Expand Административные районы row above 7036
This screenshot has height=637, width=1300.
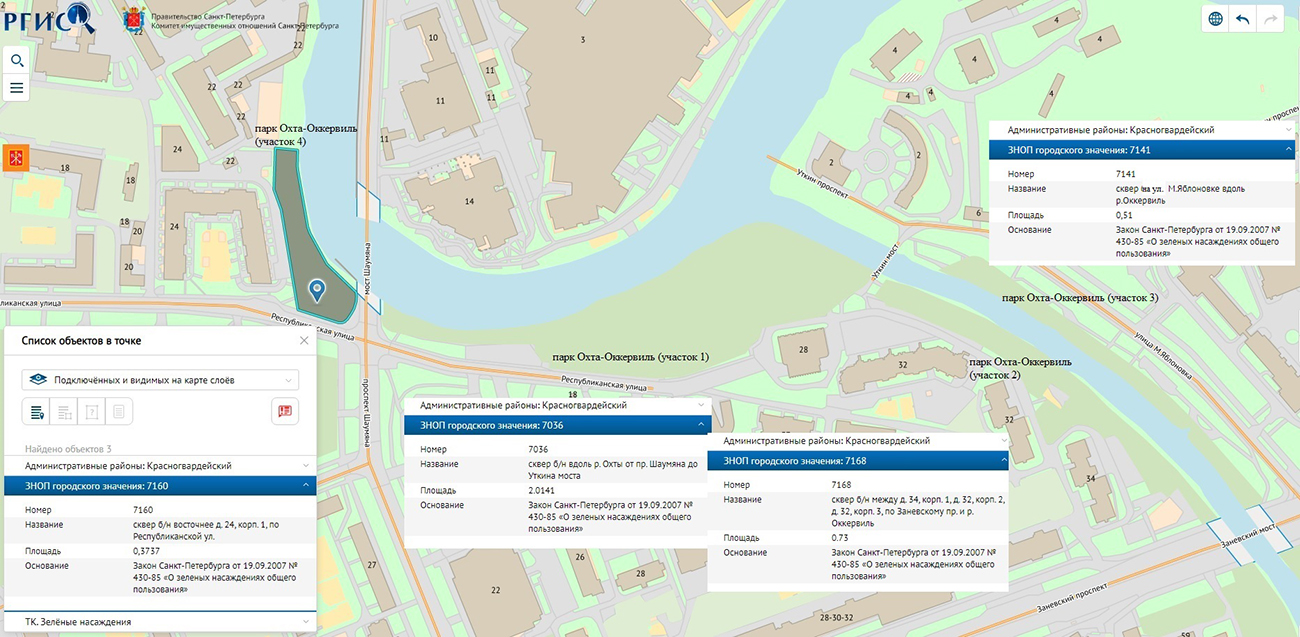coord(557,405)
